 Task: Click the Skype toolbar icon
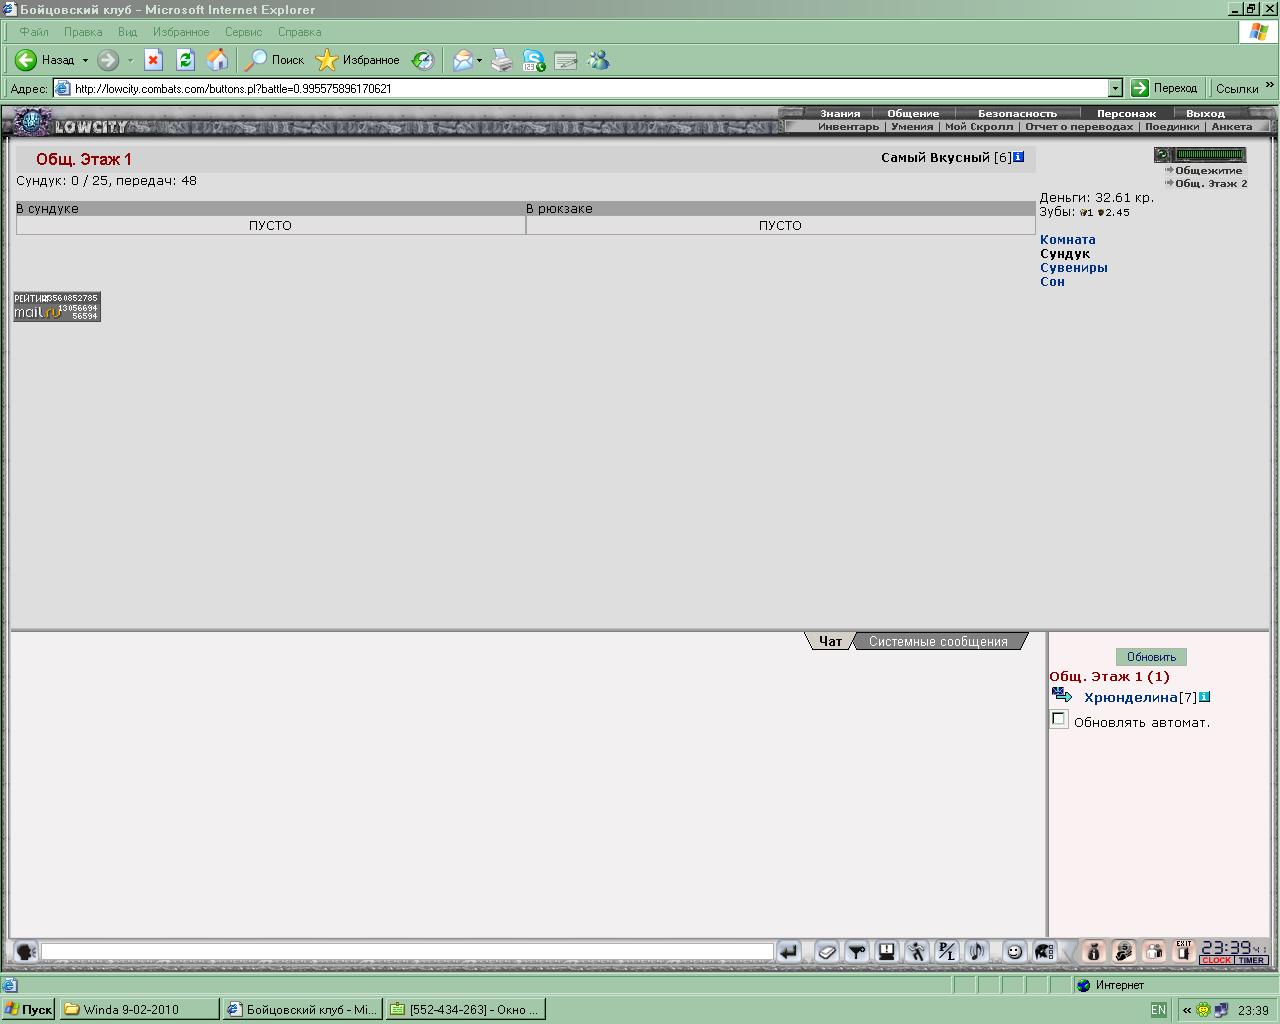click(x=534, y=60)
